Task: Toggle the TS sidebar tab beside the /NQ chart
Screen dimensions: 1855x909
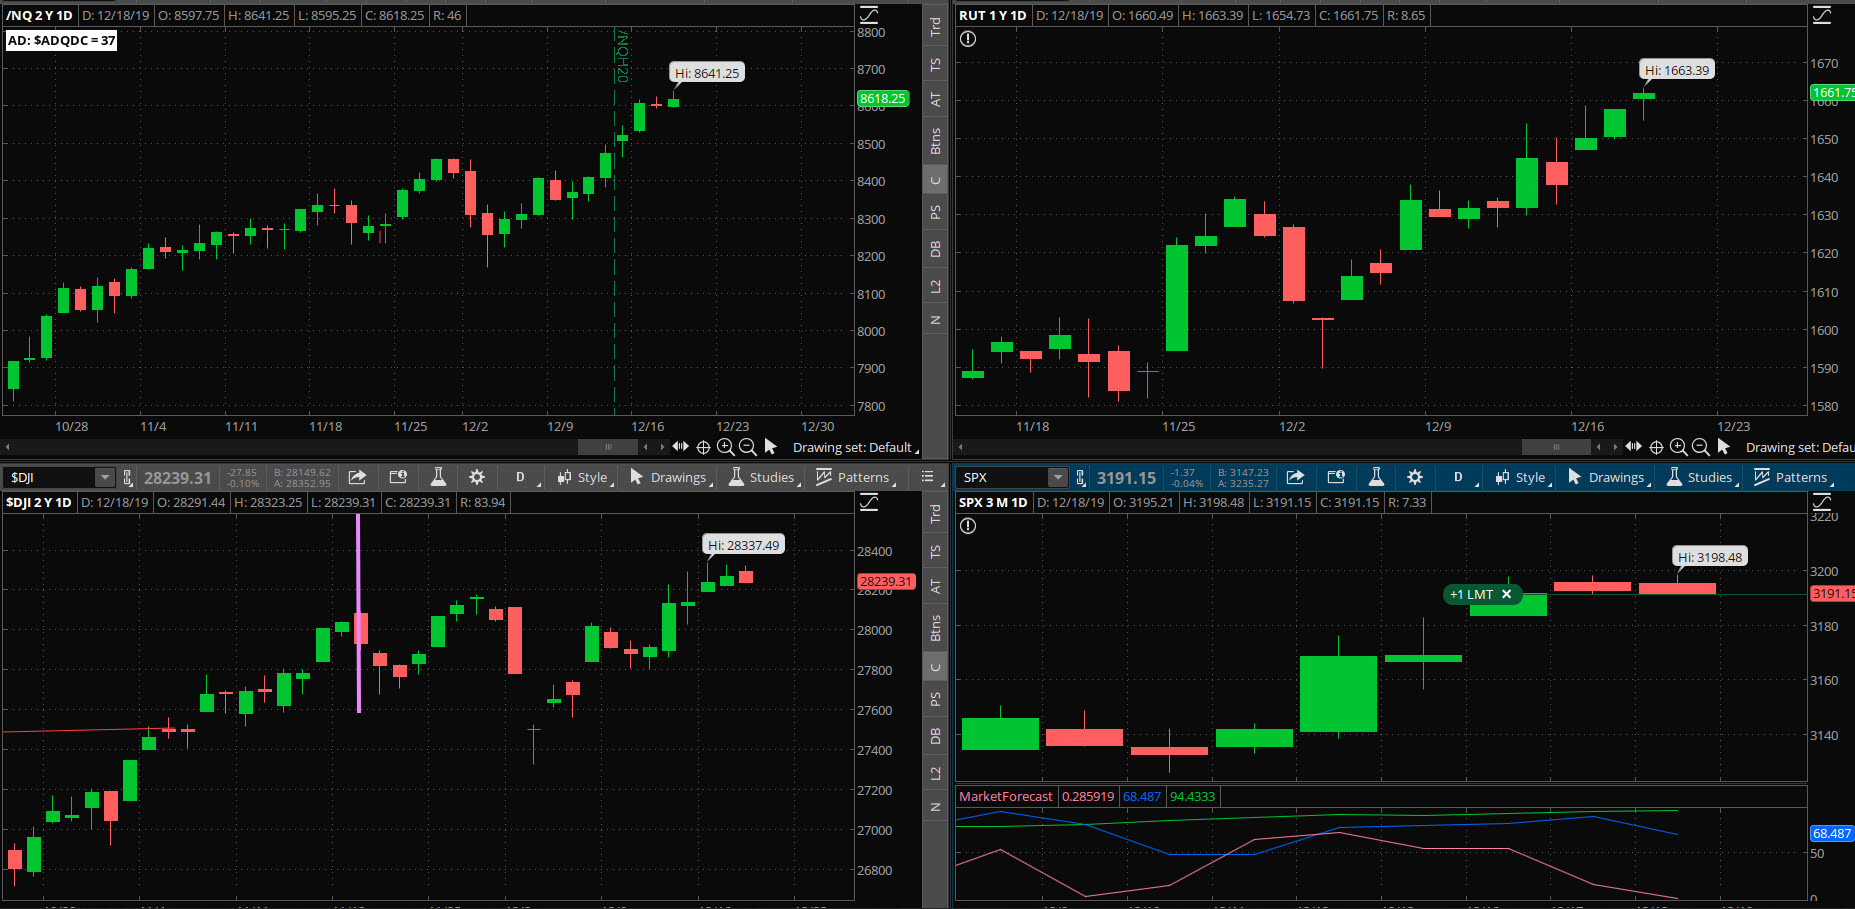Action: coord(936,65)
